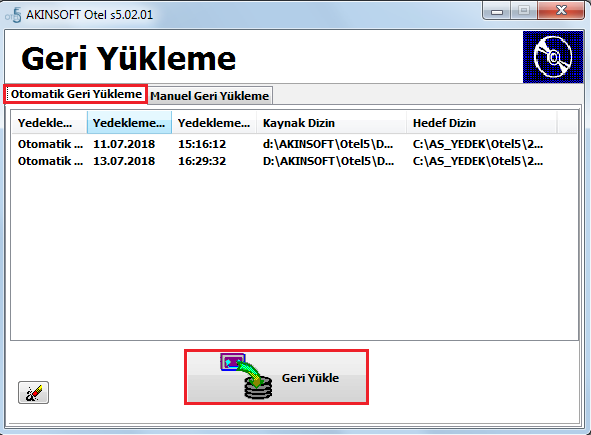The height and width of the screenshot is (435, 591).
Task: Click the database restore icon on Geri Yükle
Action: (x=247, y=376)
